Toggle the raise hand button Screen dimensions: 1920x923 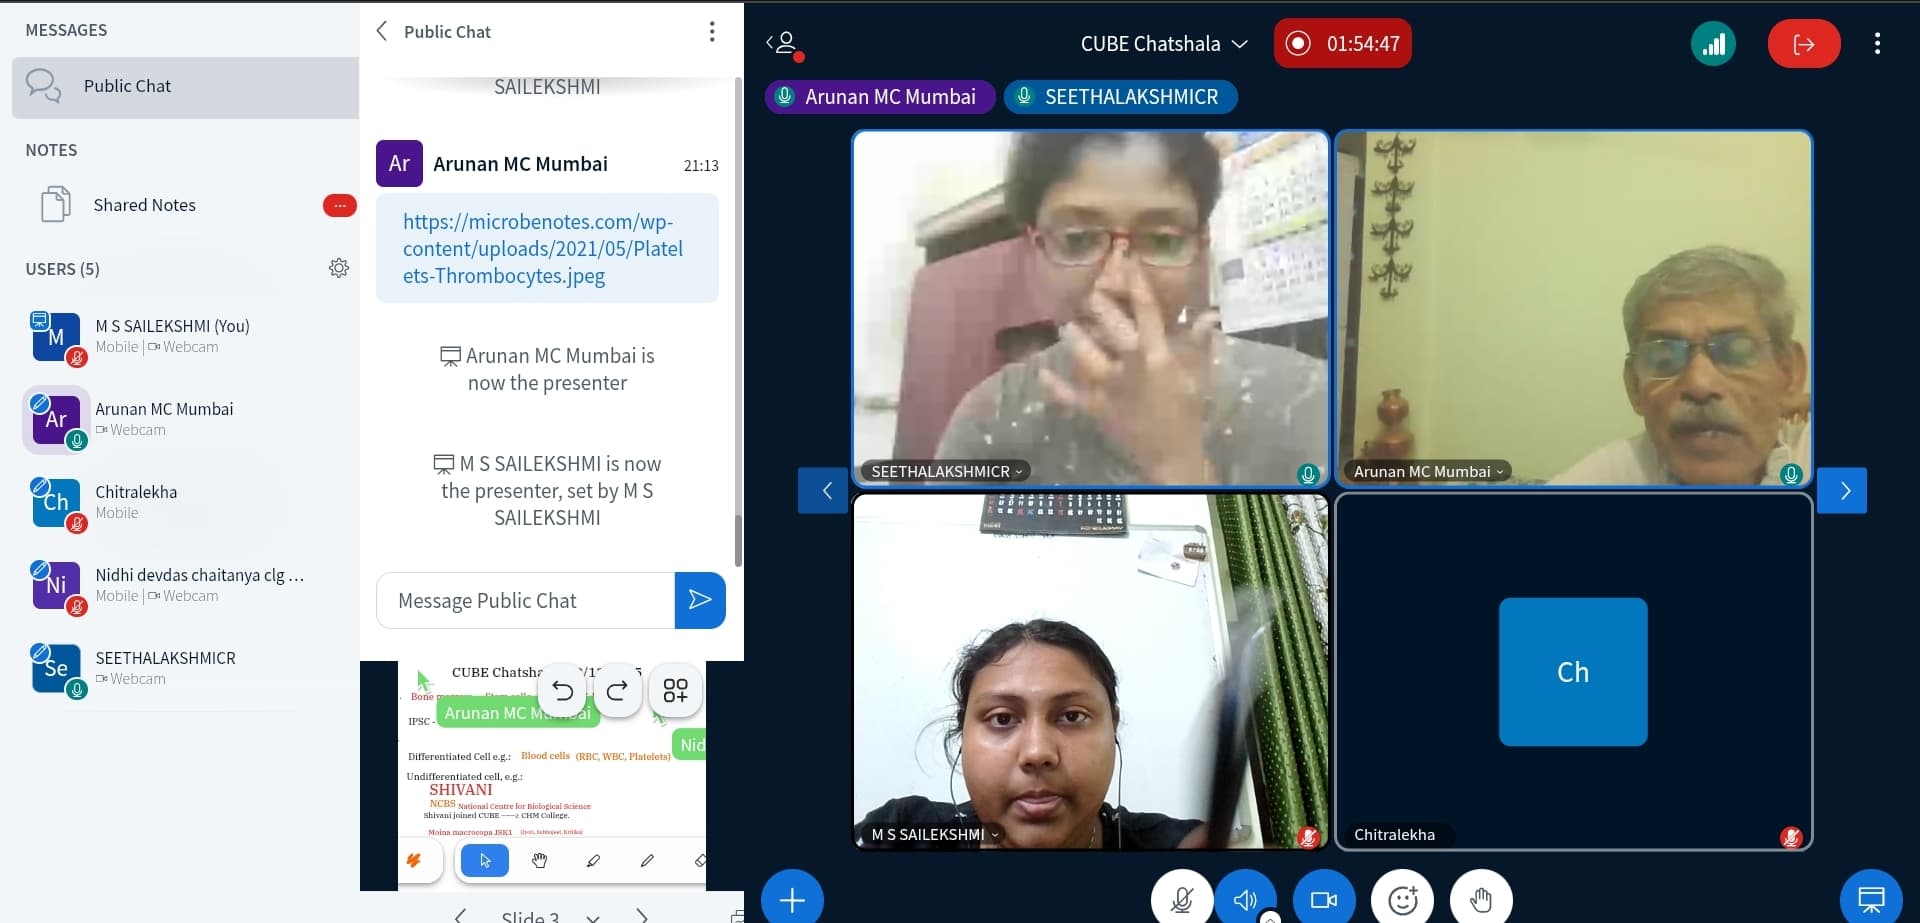pyautogui.click(x=1481, y=899)
